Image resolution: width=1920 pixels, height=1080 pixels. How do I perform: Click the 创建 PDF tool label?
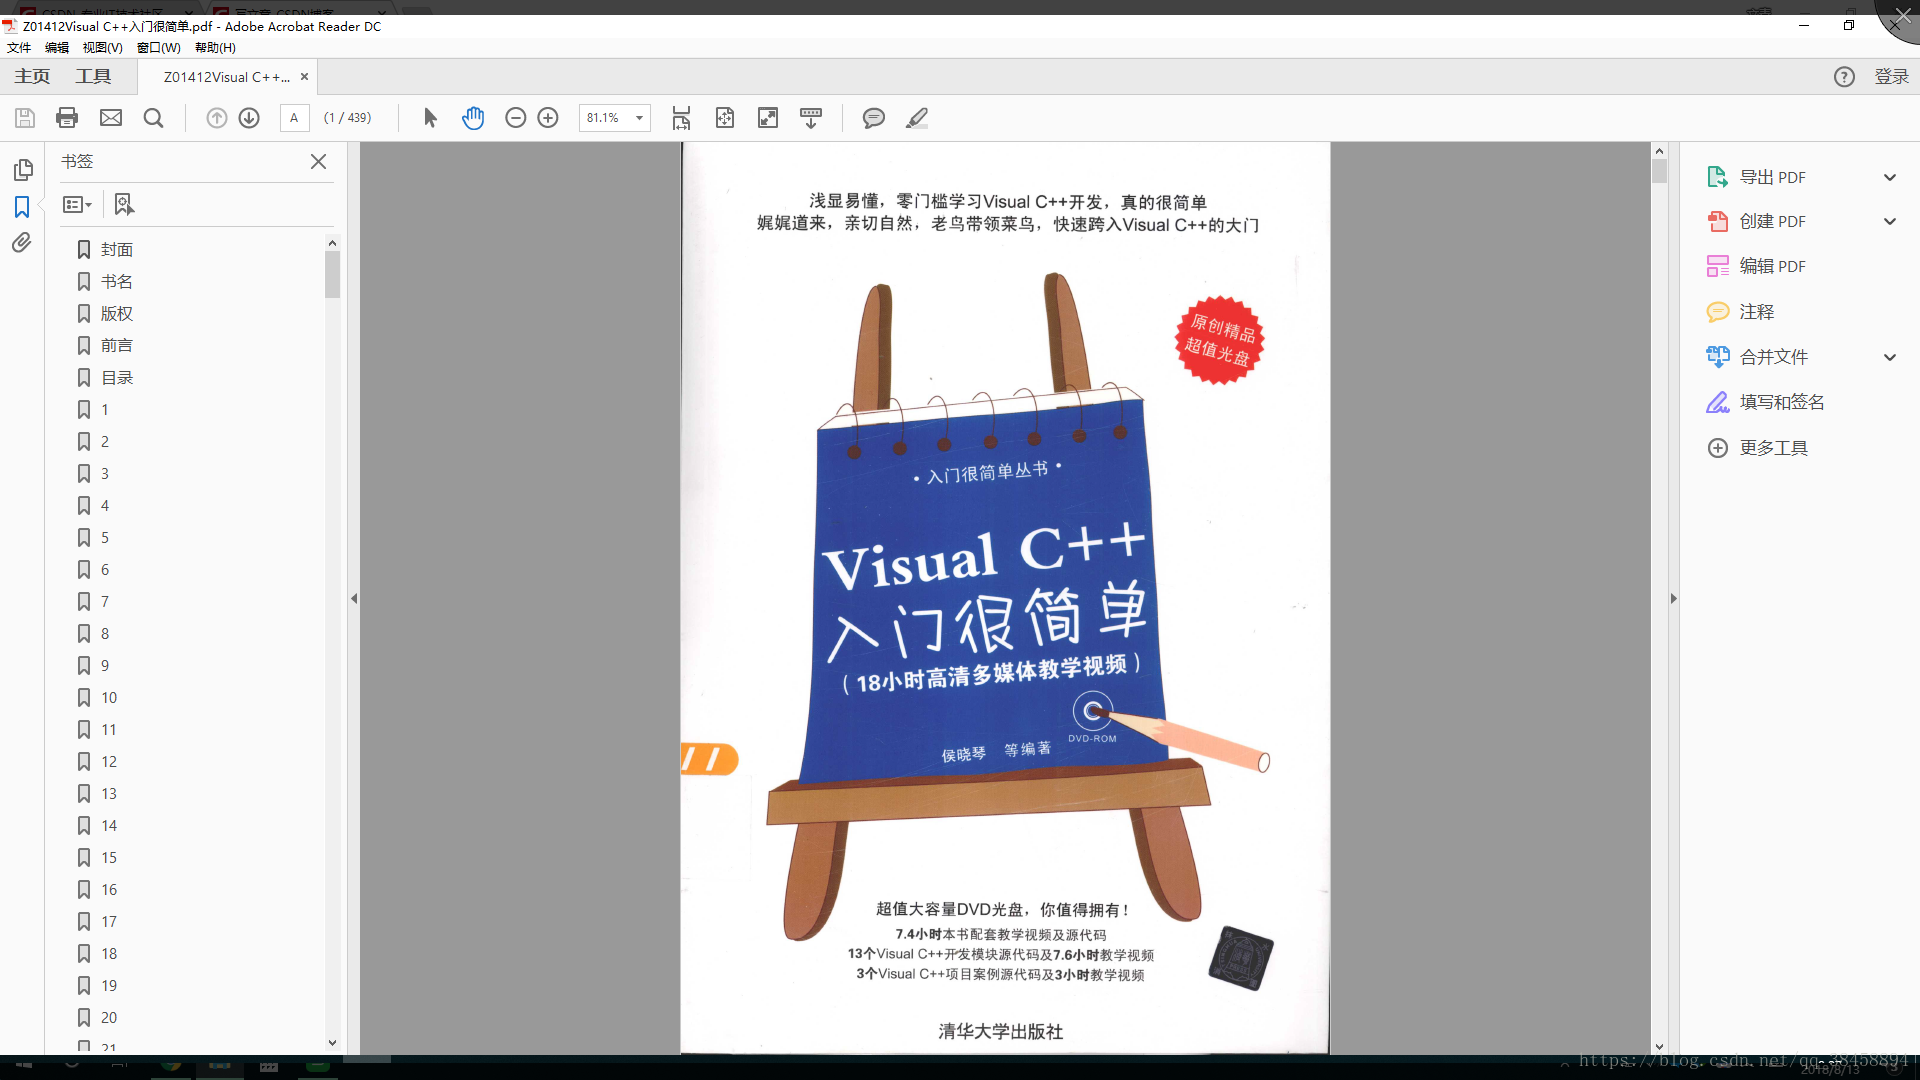click(1772, 221)
